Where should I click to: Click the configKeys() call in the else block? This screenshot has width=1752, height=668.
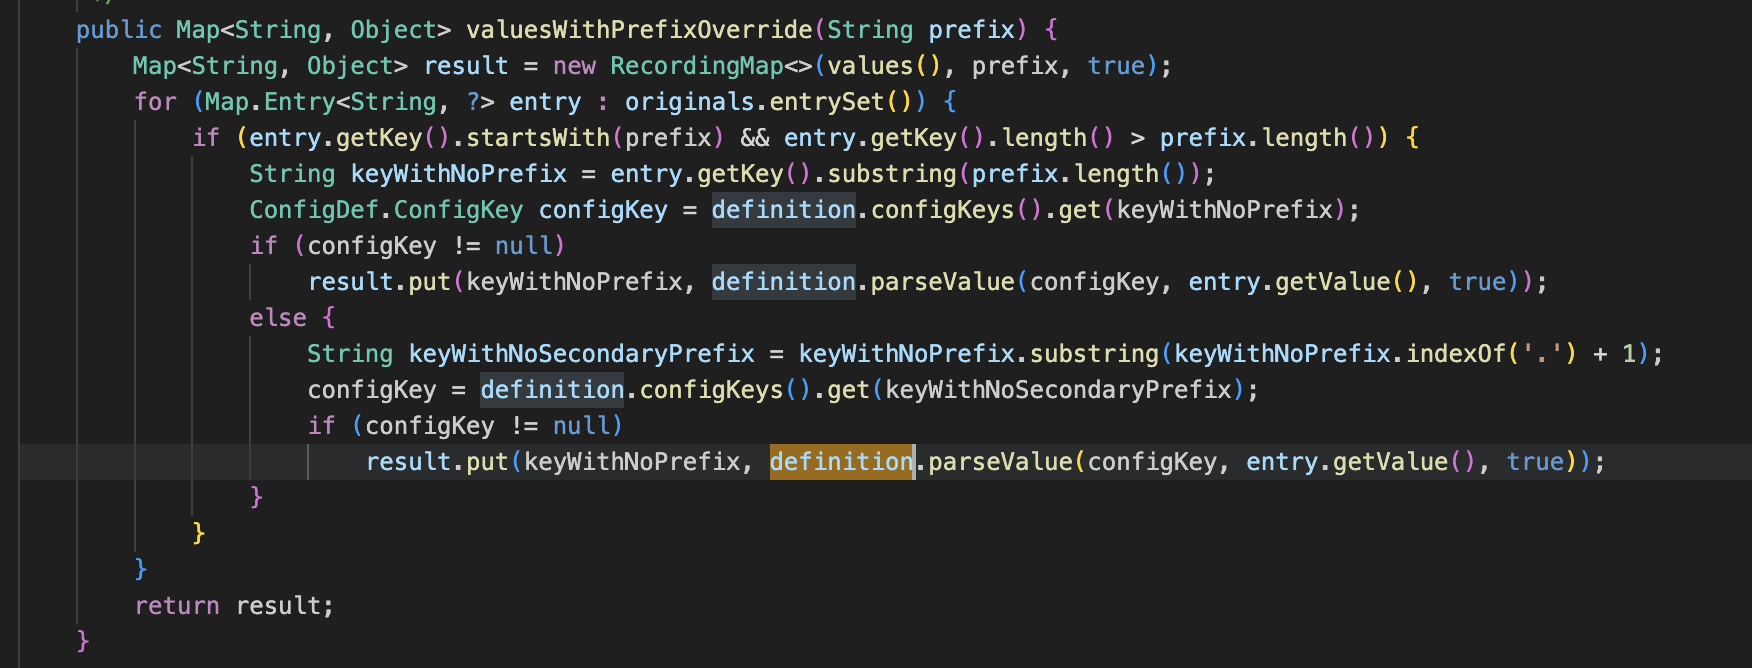point(726,390)
